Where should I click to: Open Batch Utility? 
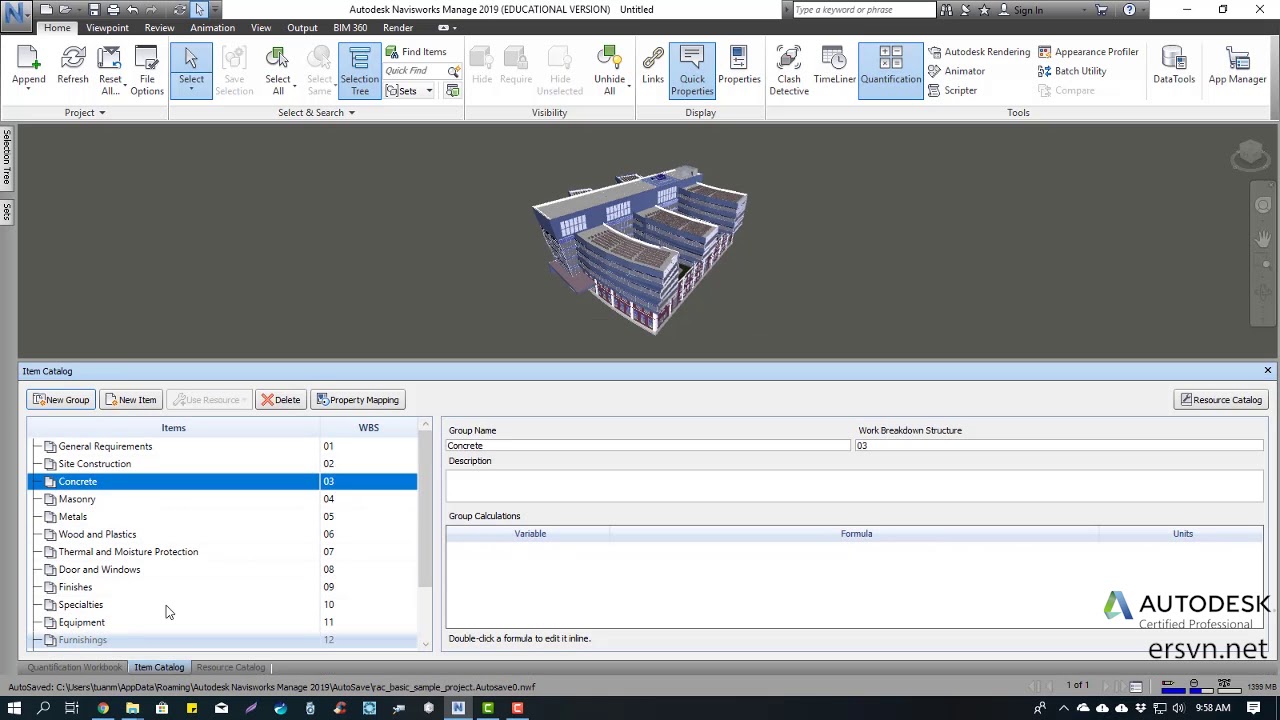point(1072,71)
